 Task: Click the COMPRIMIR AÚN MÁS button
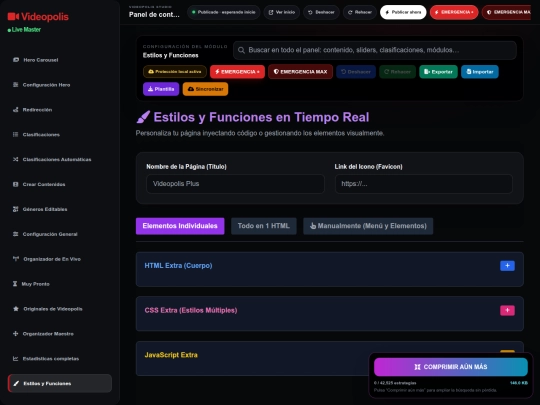451,367
